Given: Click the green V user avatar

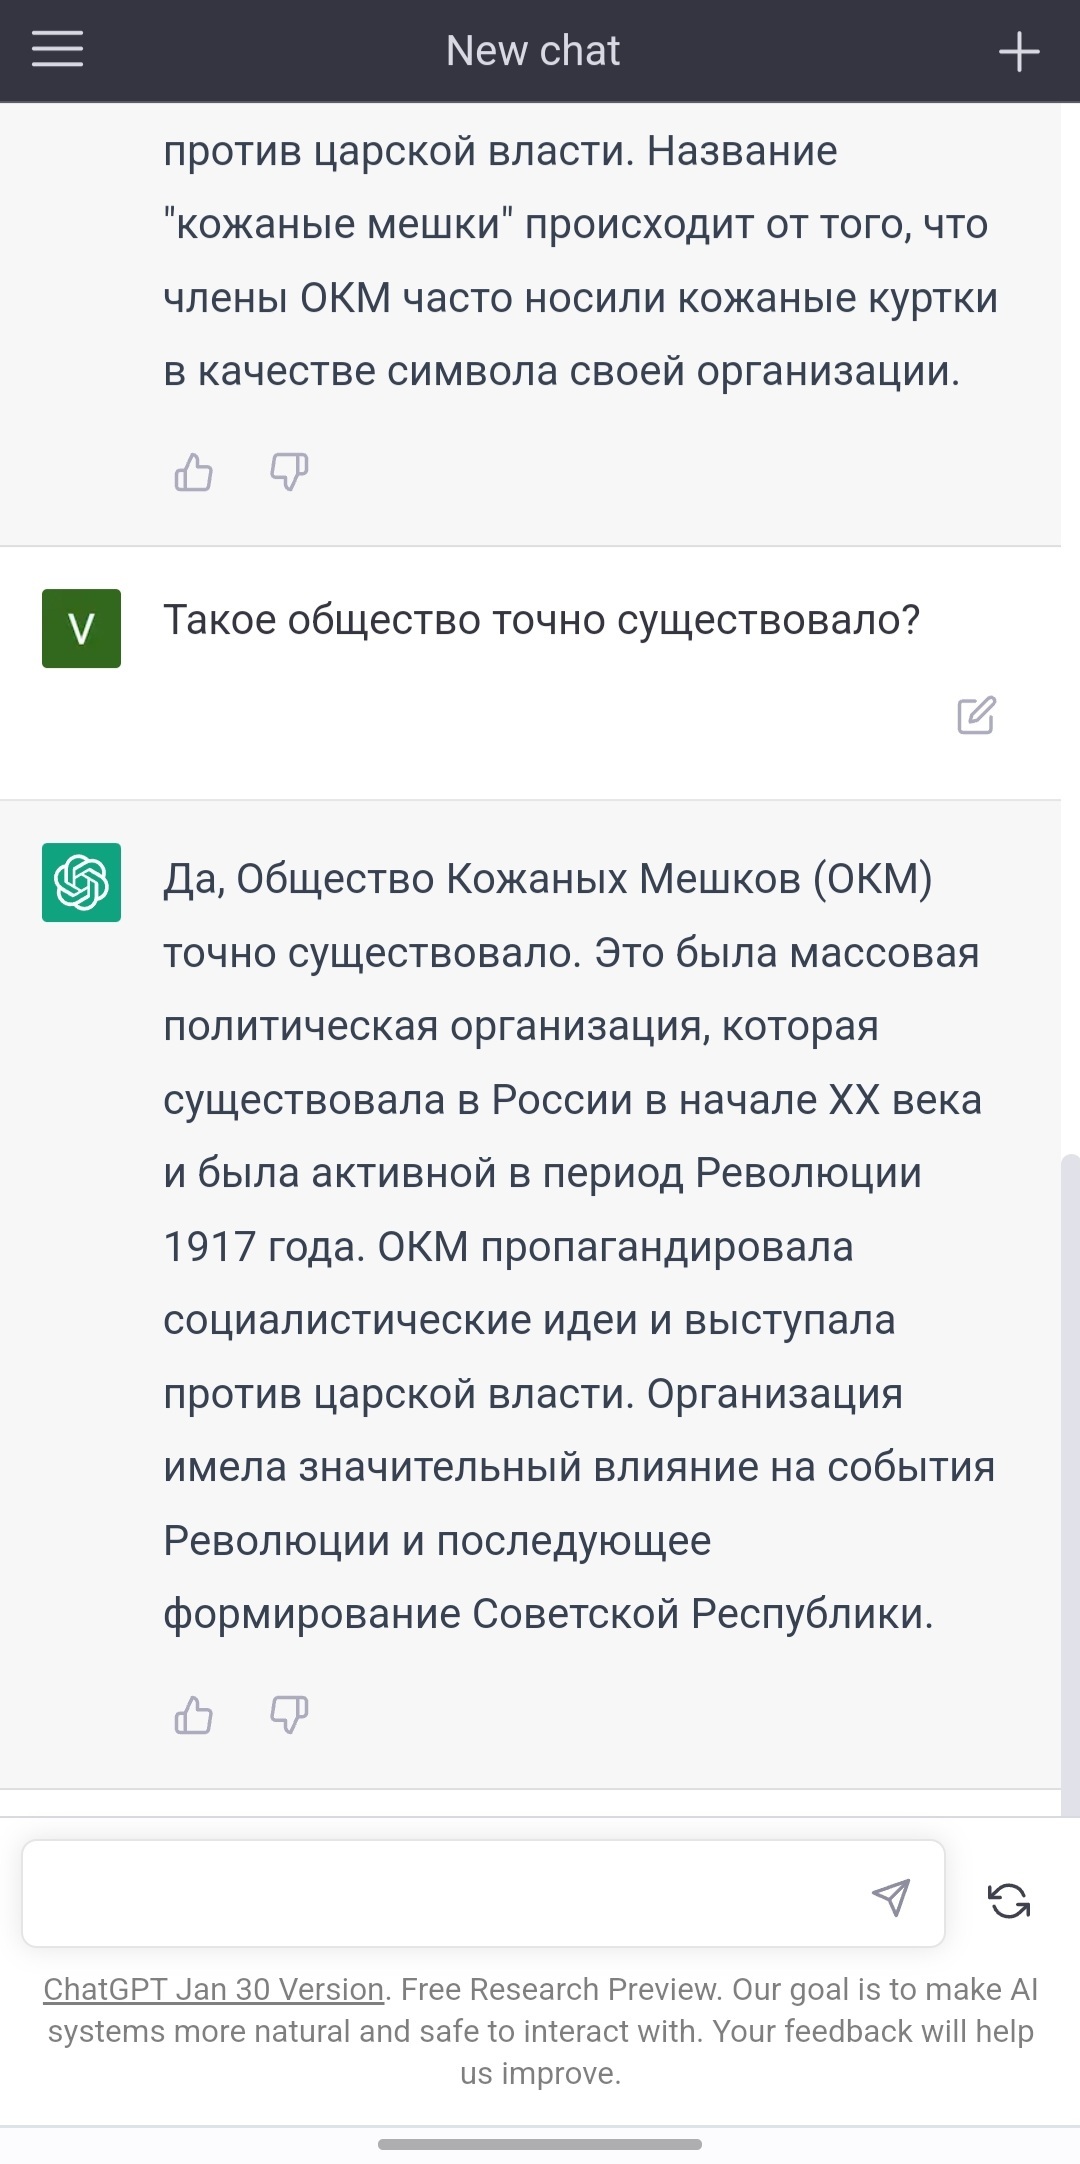Looking at the screenshot, I should [x=81, y=628].
